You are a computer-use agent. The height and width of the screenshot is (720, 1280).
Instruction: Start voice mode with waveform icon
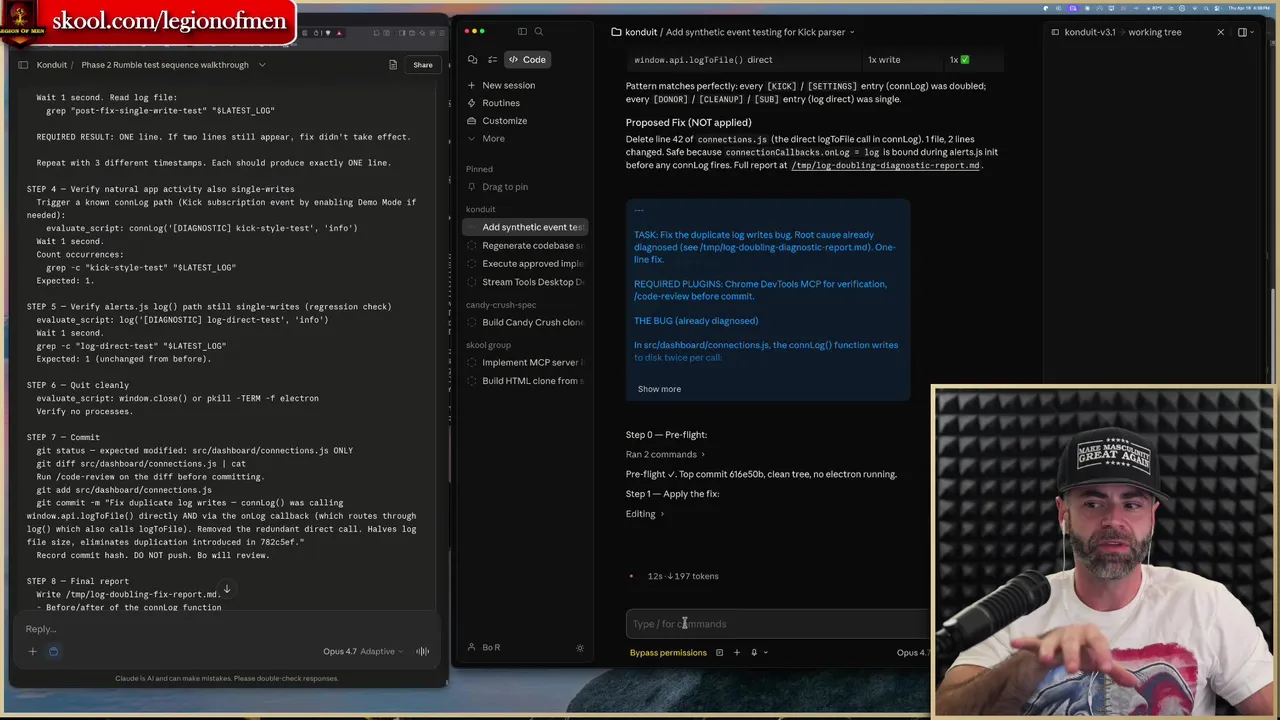[x=423, y=652]
